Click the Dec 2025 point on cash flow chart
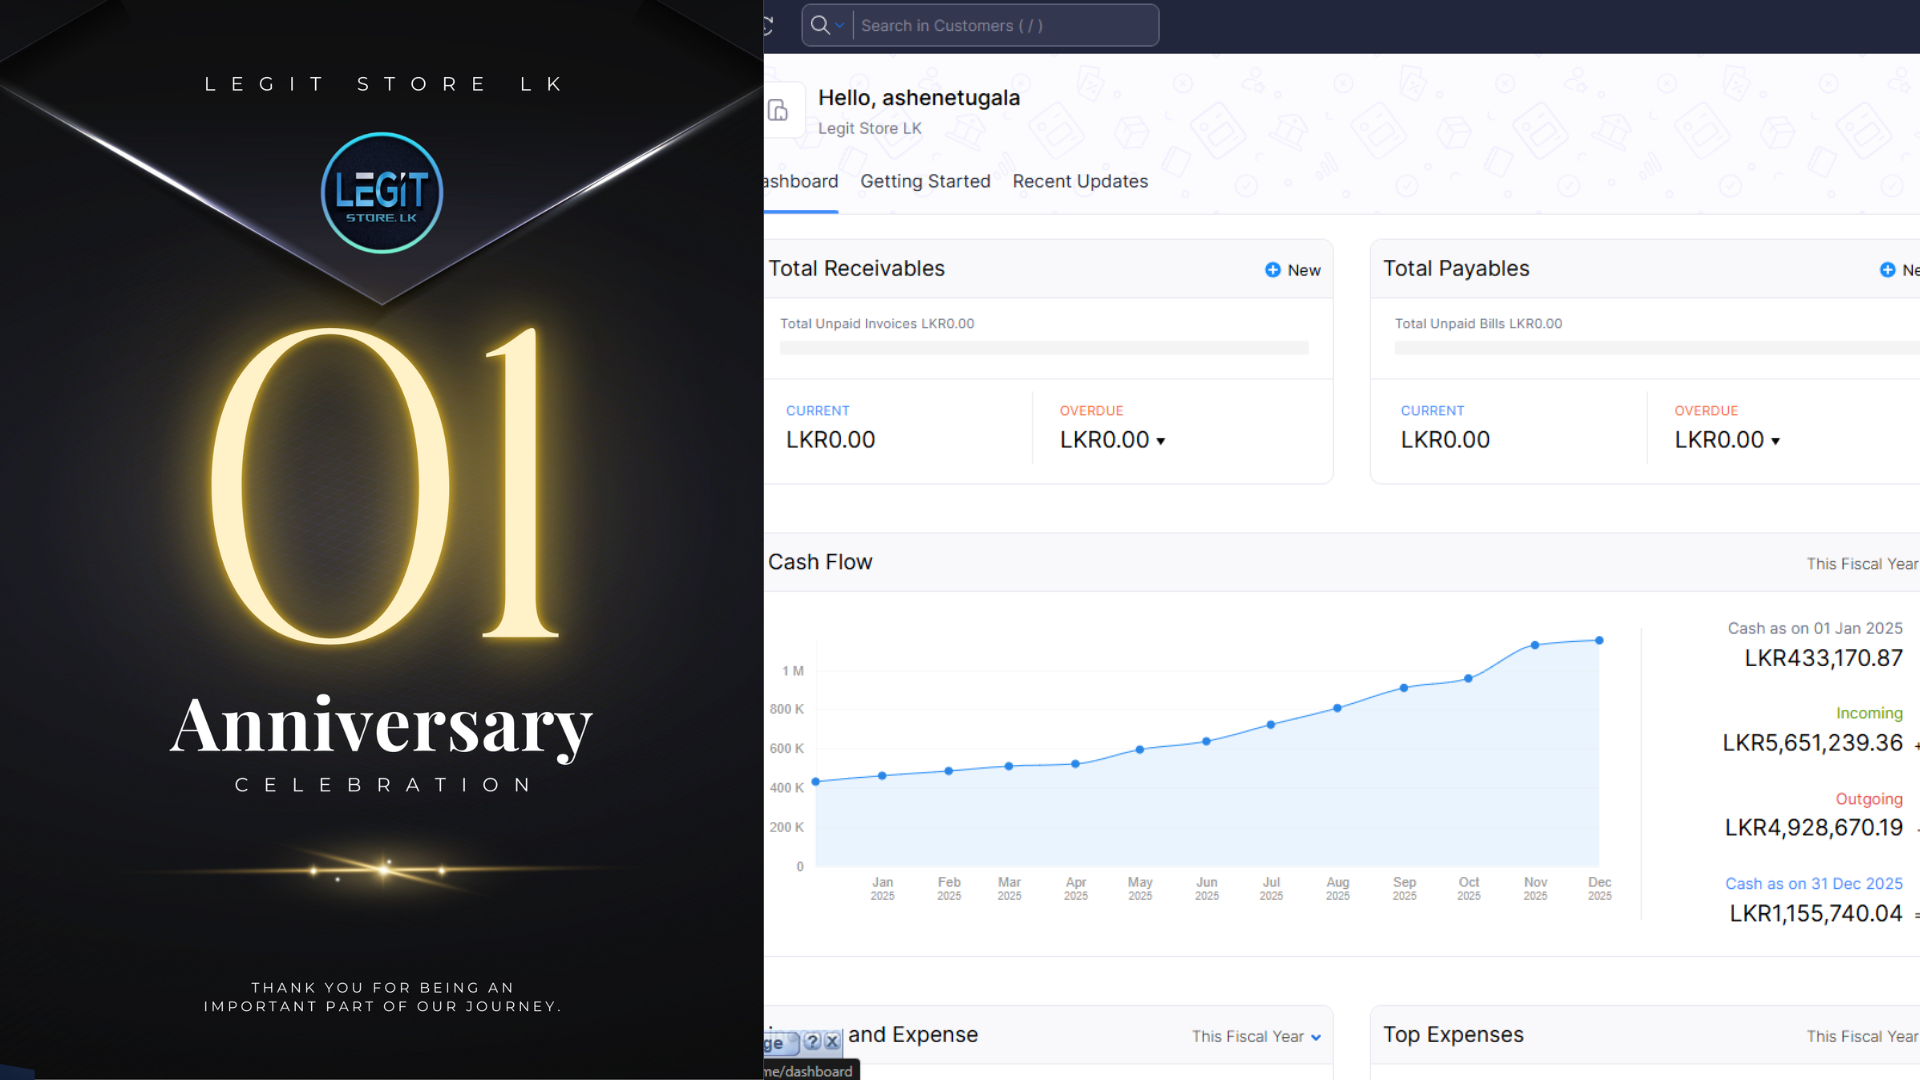 (x=1599, y=641)
